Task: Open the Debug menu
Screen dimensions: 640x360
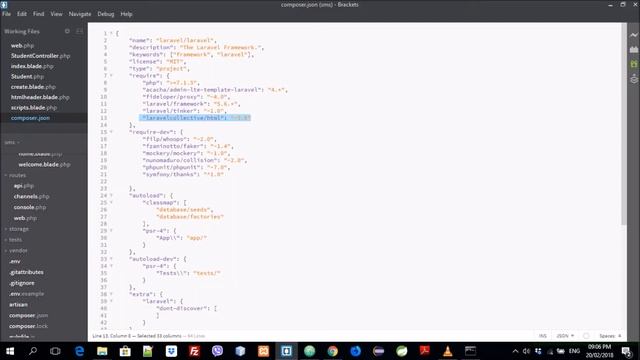Action: (106, 14)
